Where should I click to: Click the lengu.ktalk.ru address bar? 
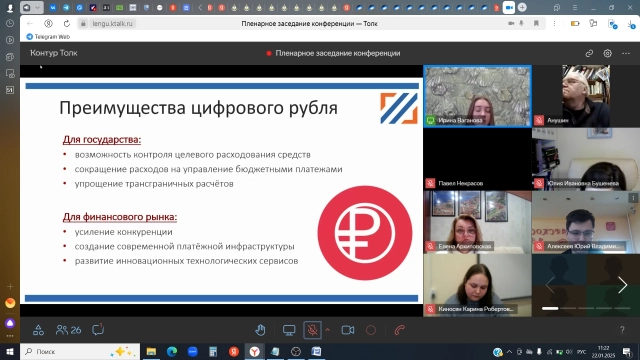[112, 24]
